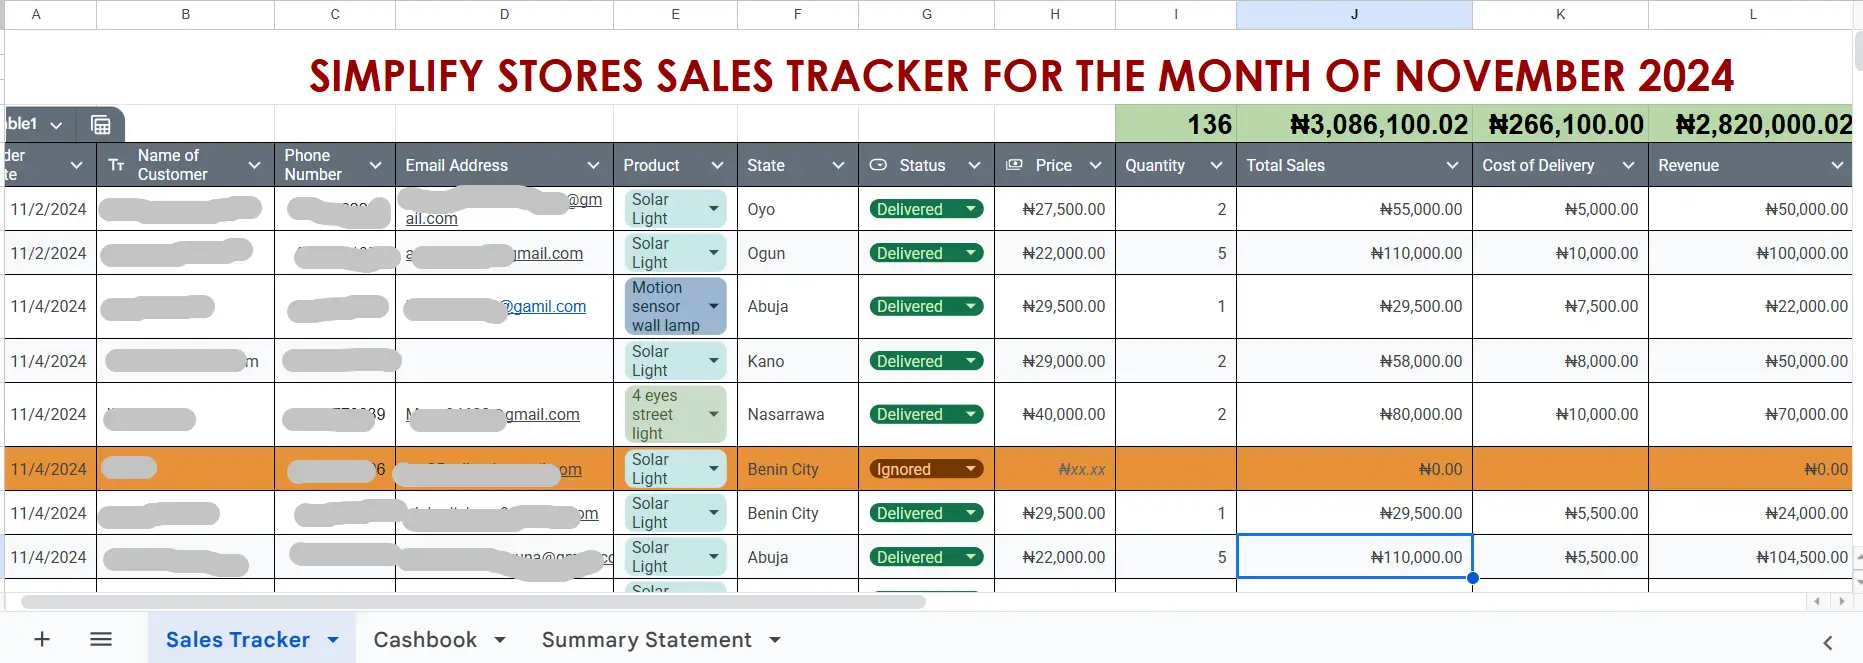Viewport: 1863px width, 663px height.
Task: Expand the Product column filter dropdown
Action: pos(717,165)
